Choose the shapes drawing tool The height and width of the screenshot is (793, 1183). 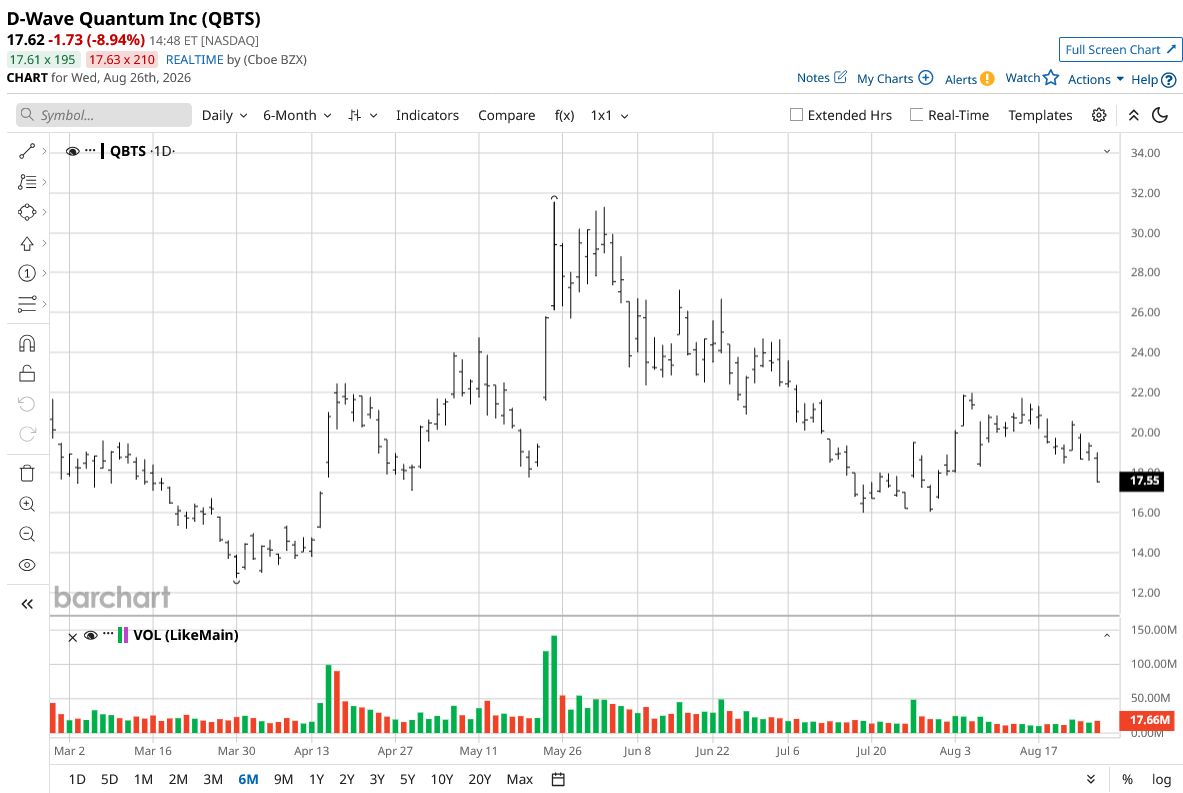[27, 212]
